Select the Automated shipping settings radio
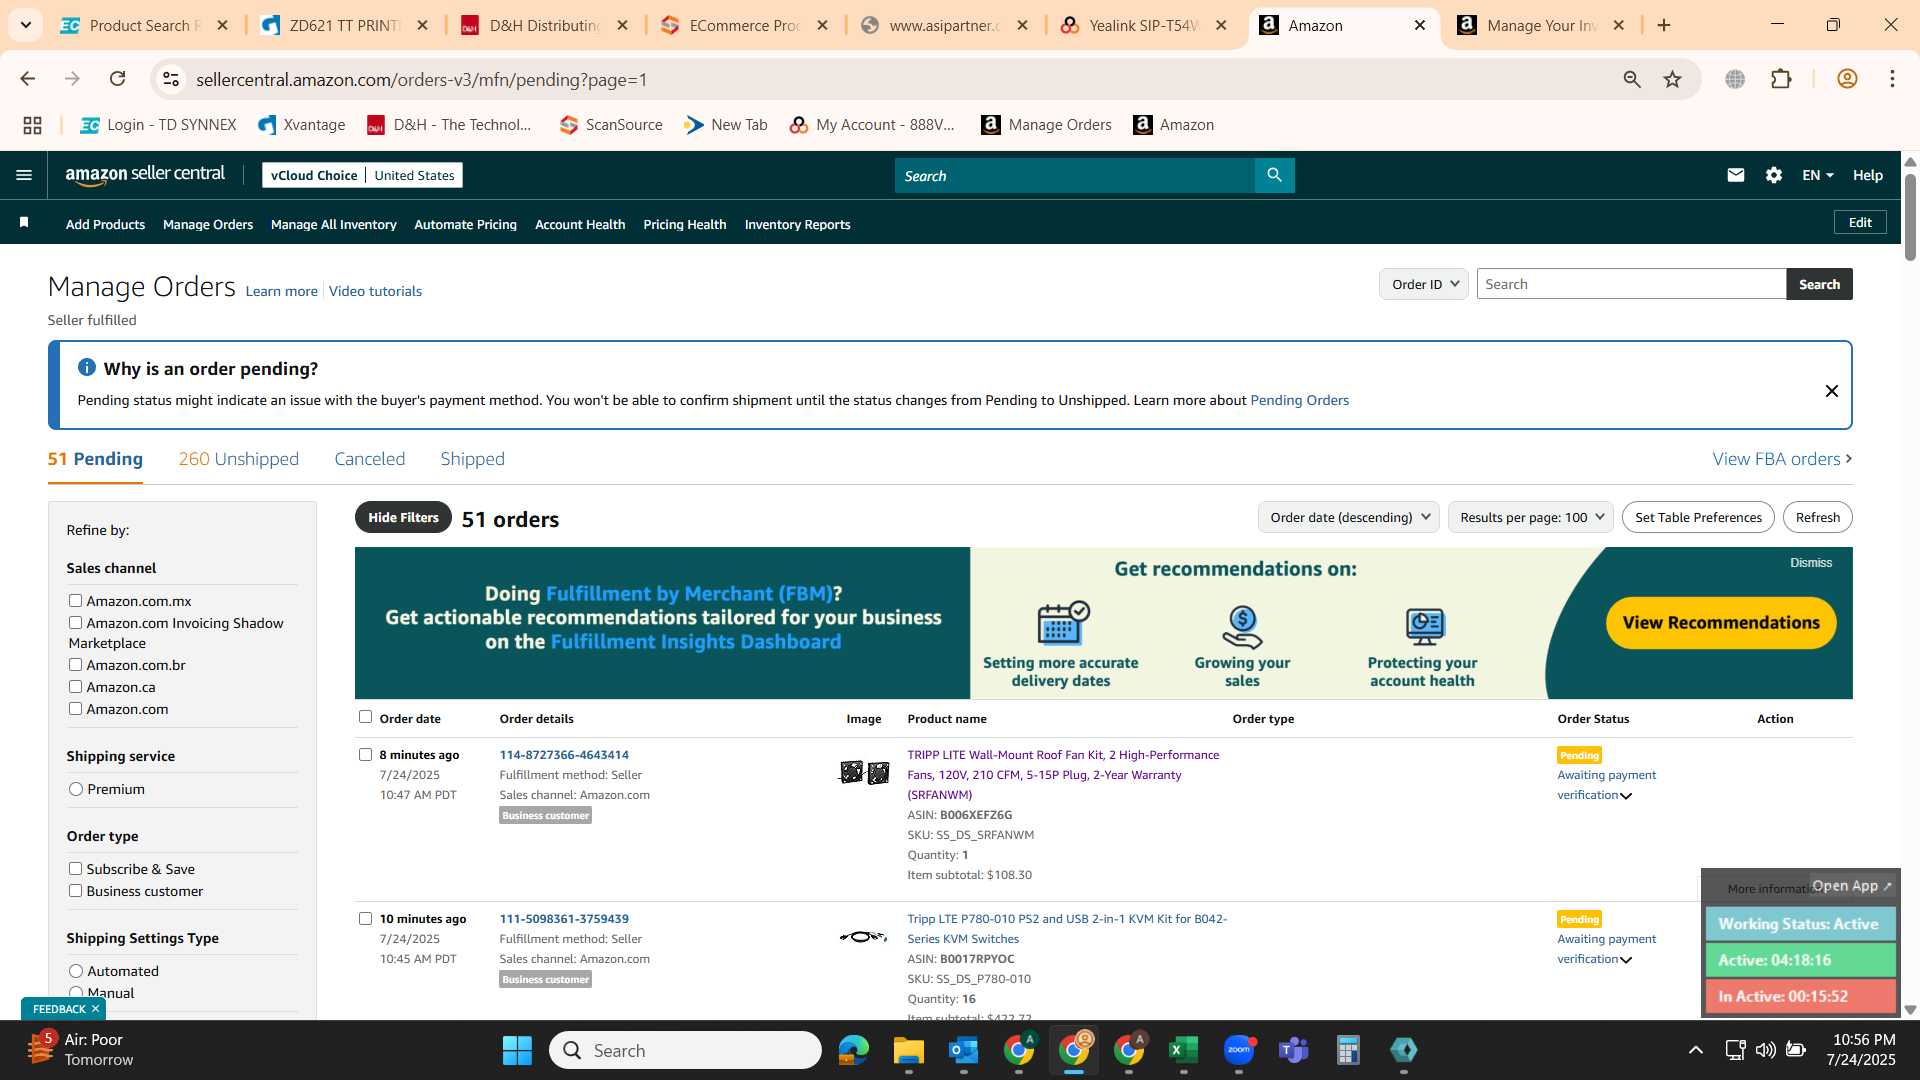This screenshot has width=1920, height=1080. click(76, 971)
